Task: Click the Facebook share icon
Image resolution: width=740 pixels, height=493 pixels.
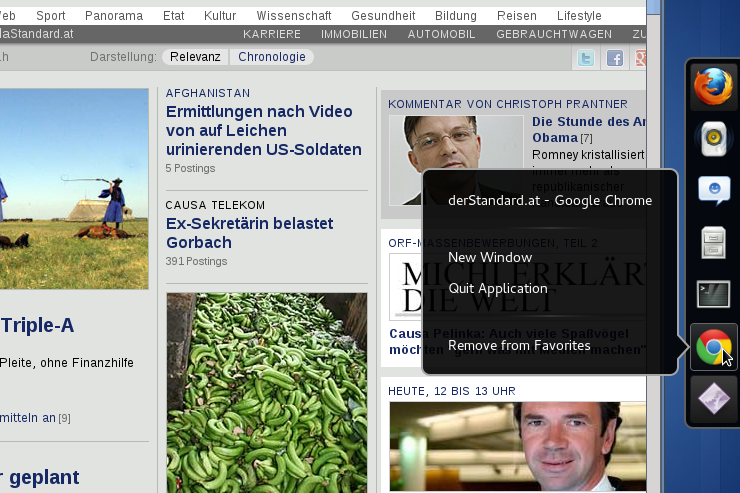Action: 615,58
